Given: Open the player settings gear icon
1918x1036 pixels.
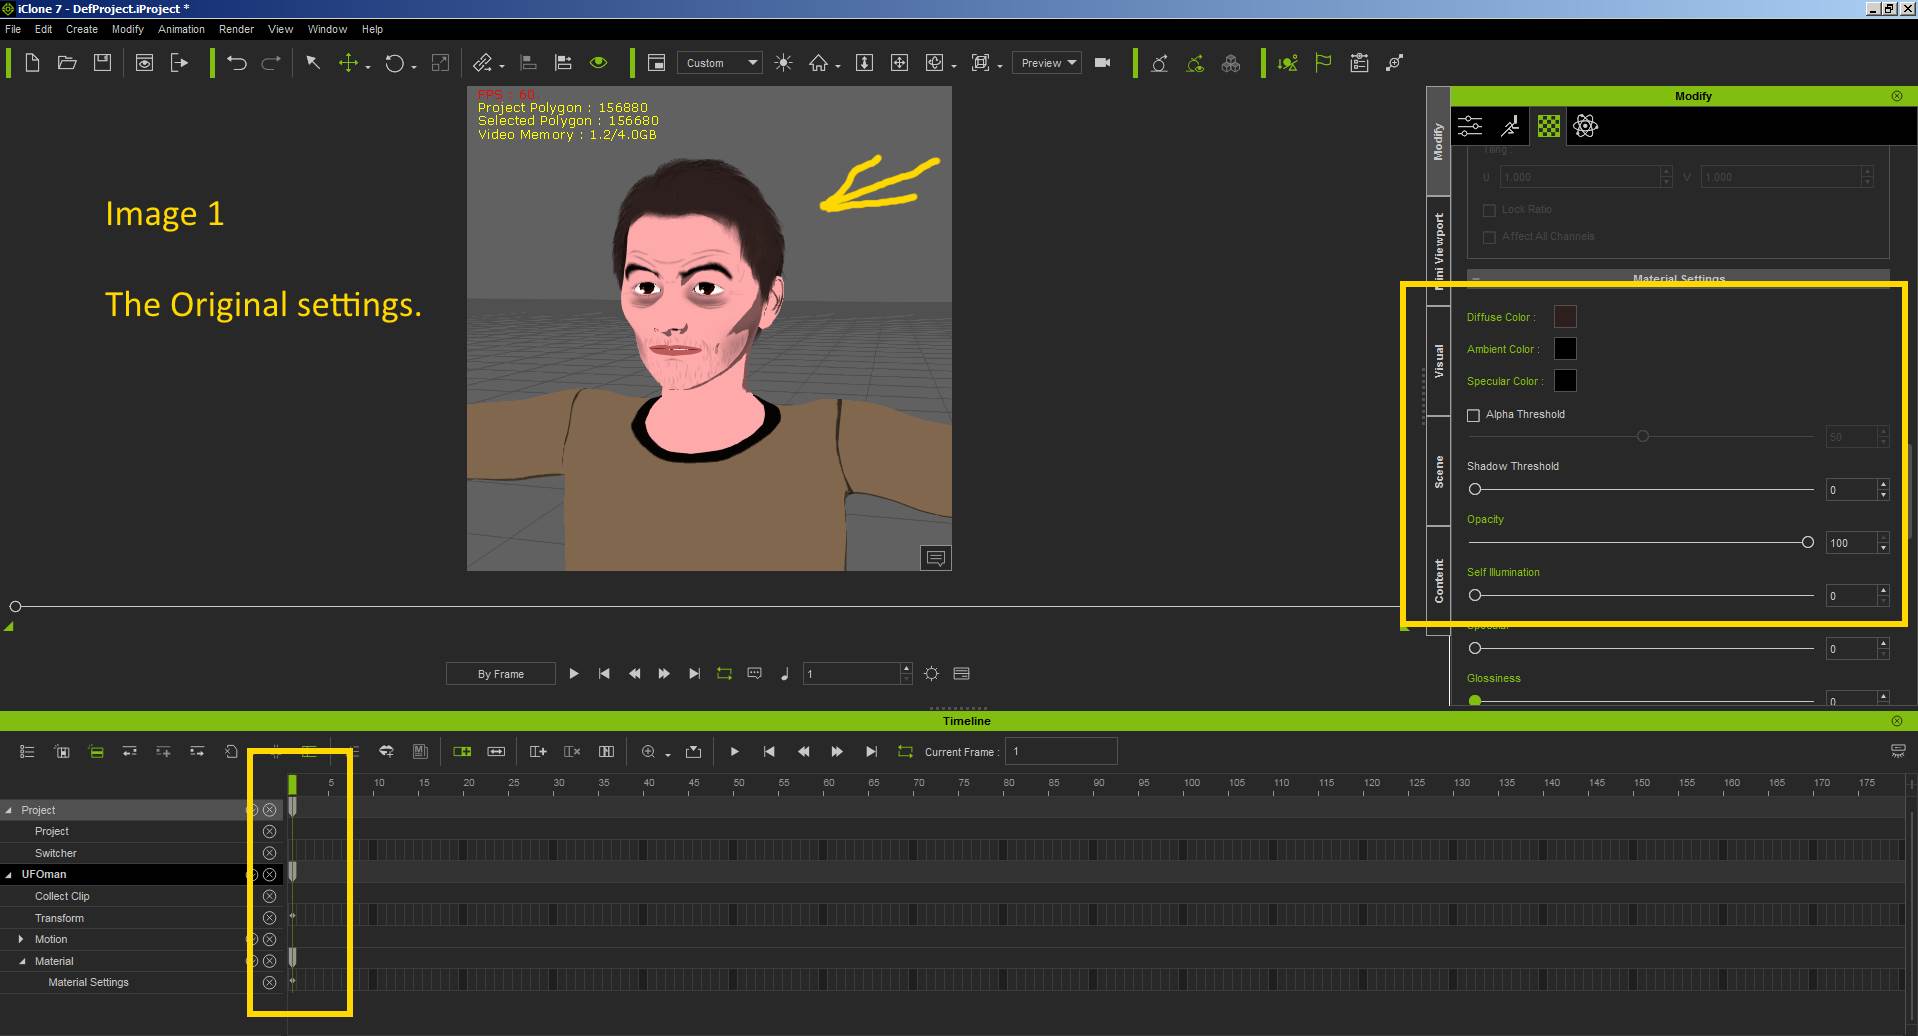Looking at the screenshot, I should 931,674.
